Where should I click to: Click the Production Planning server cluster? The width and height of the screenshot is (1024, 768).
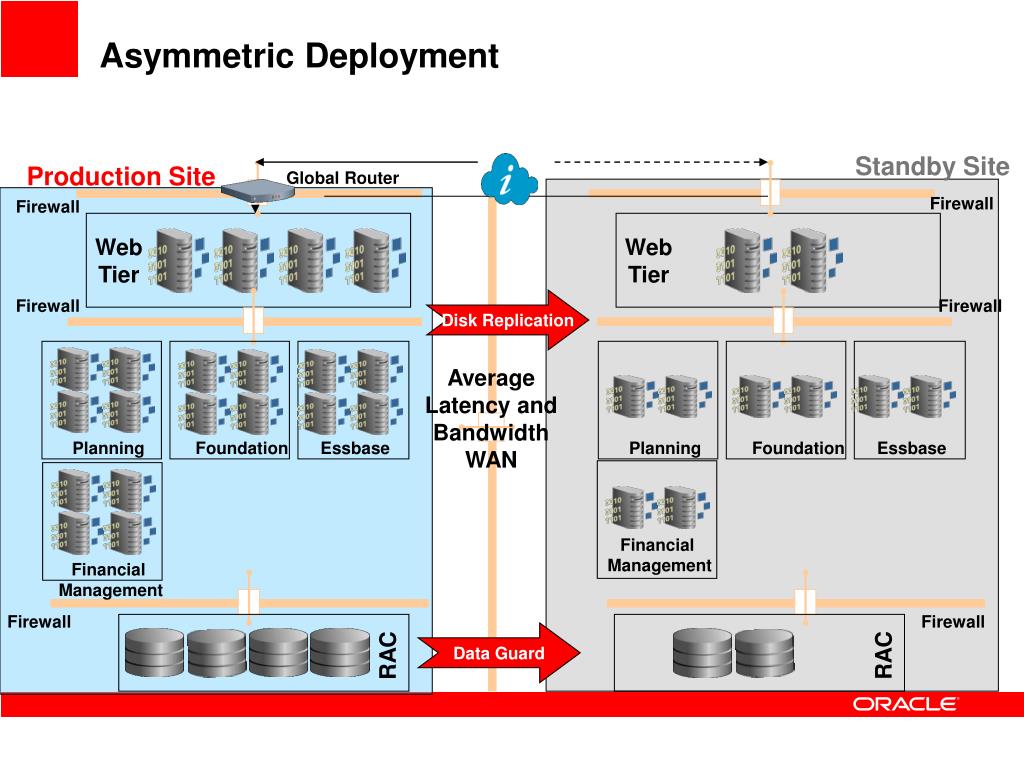(x=103, y=391)
